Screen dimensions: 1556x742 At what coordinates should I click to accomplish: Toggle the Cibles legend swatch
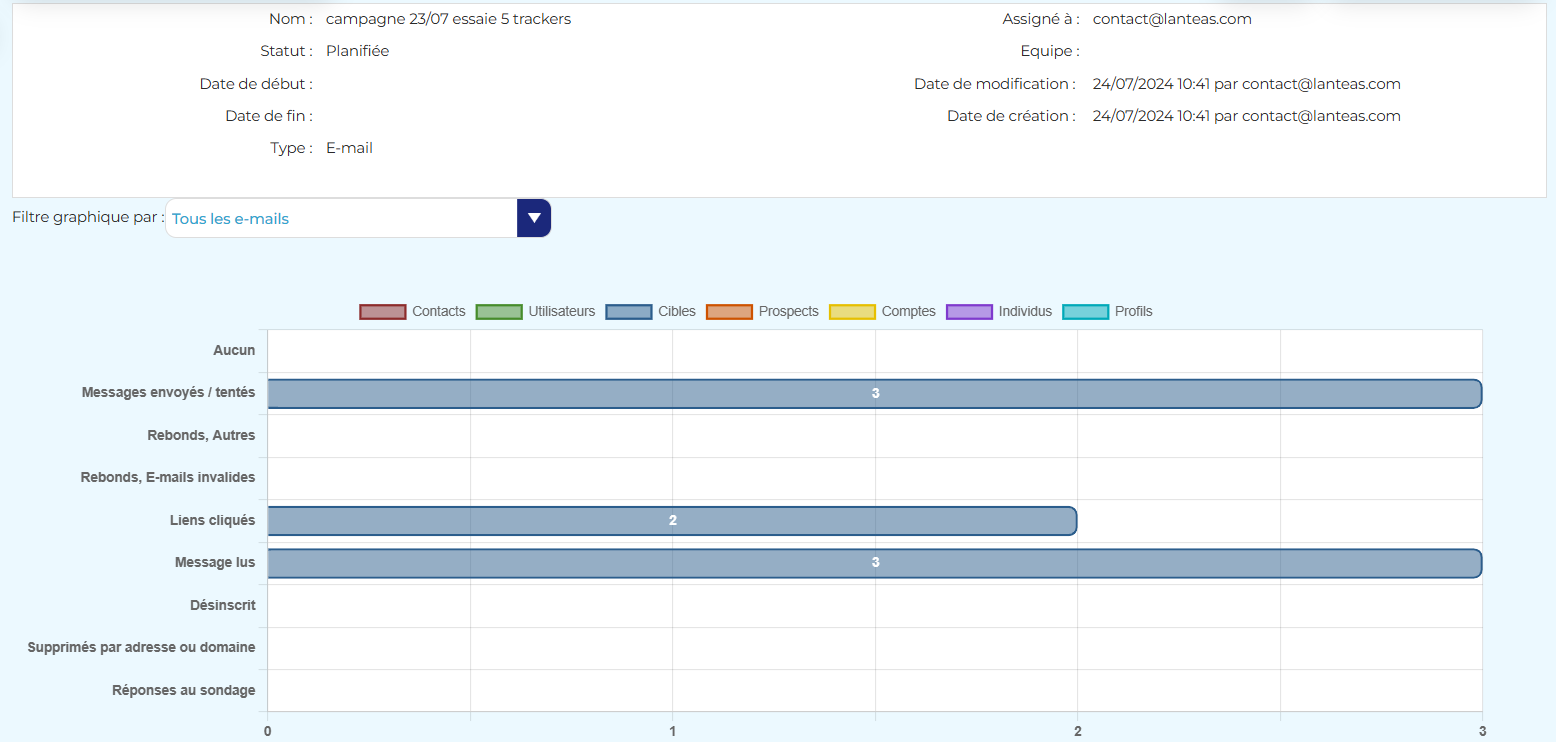(629, 312)
